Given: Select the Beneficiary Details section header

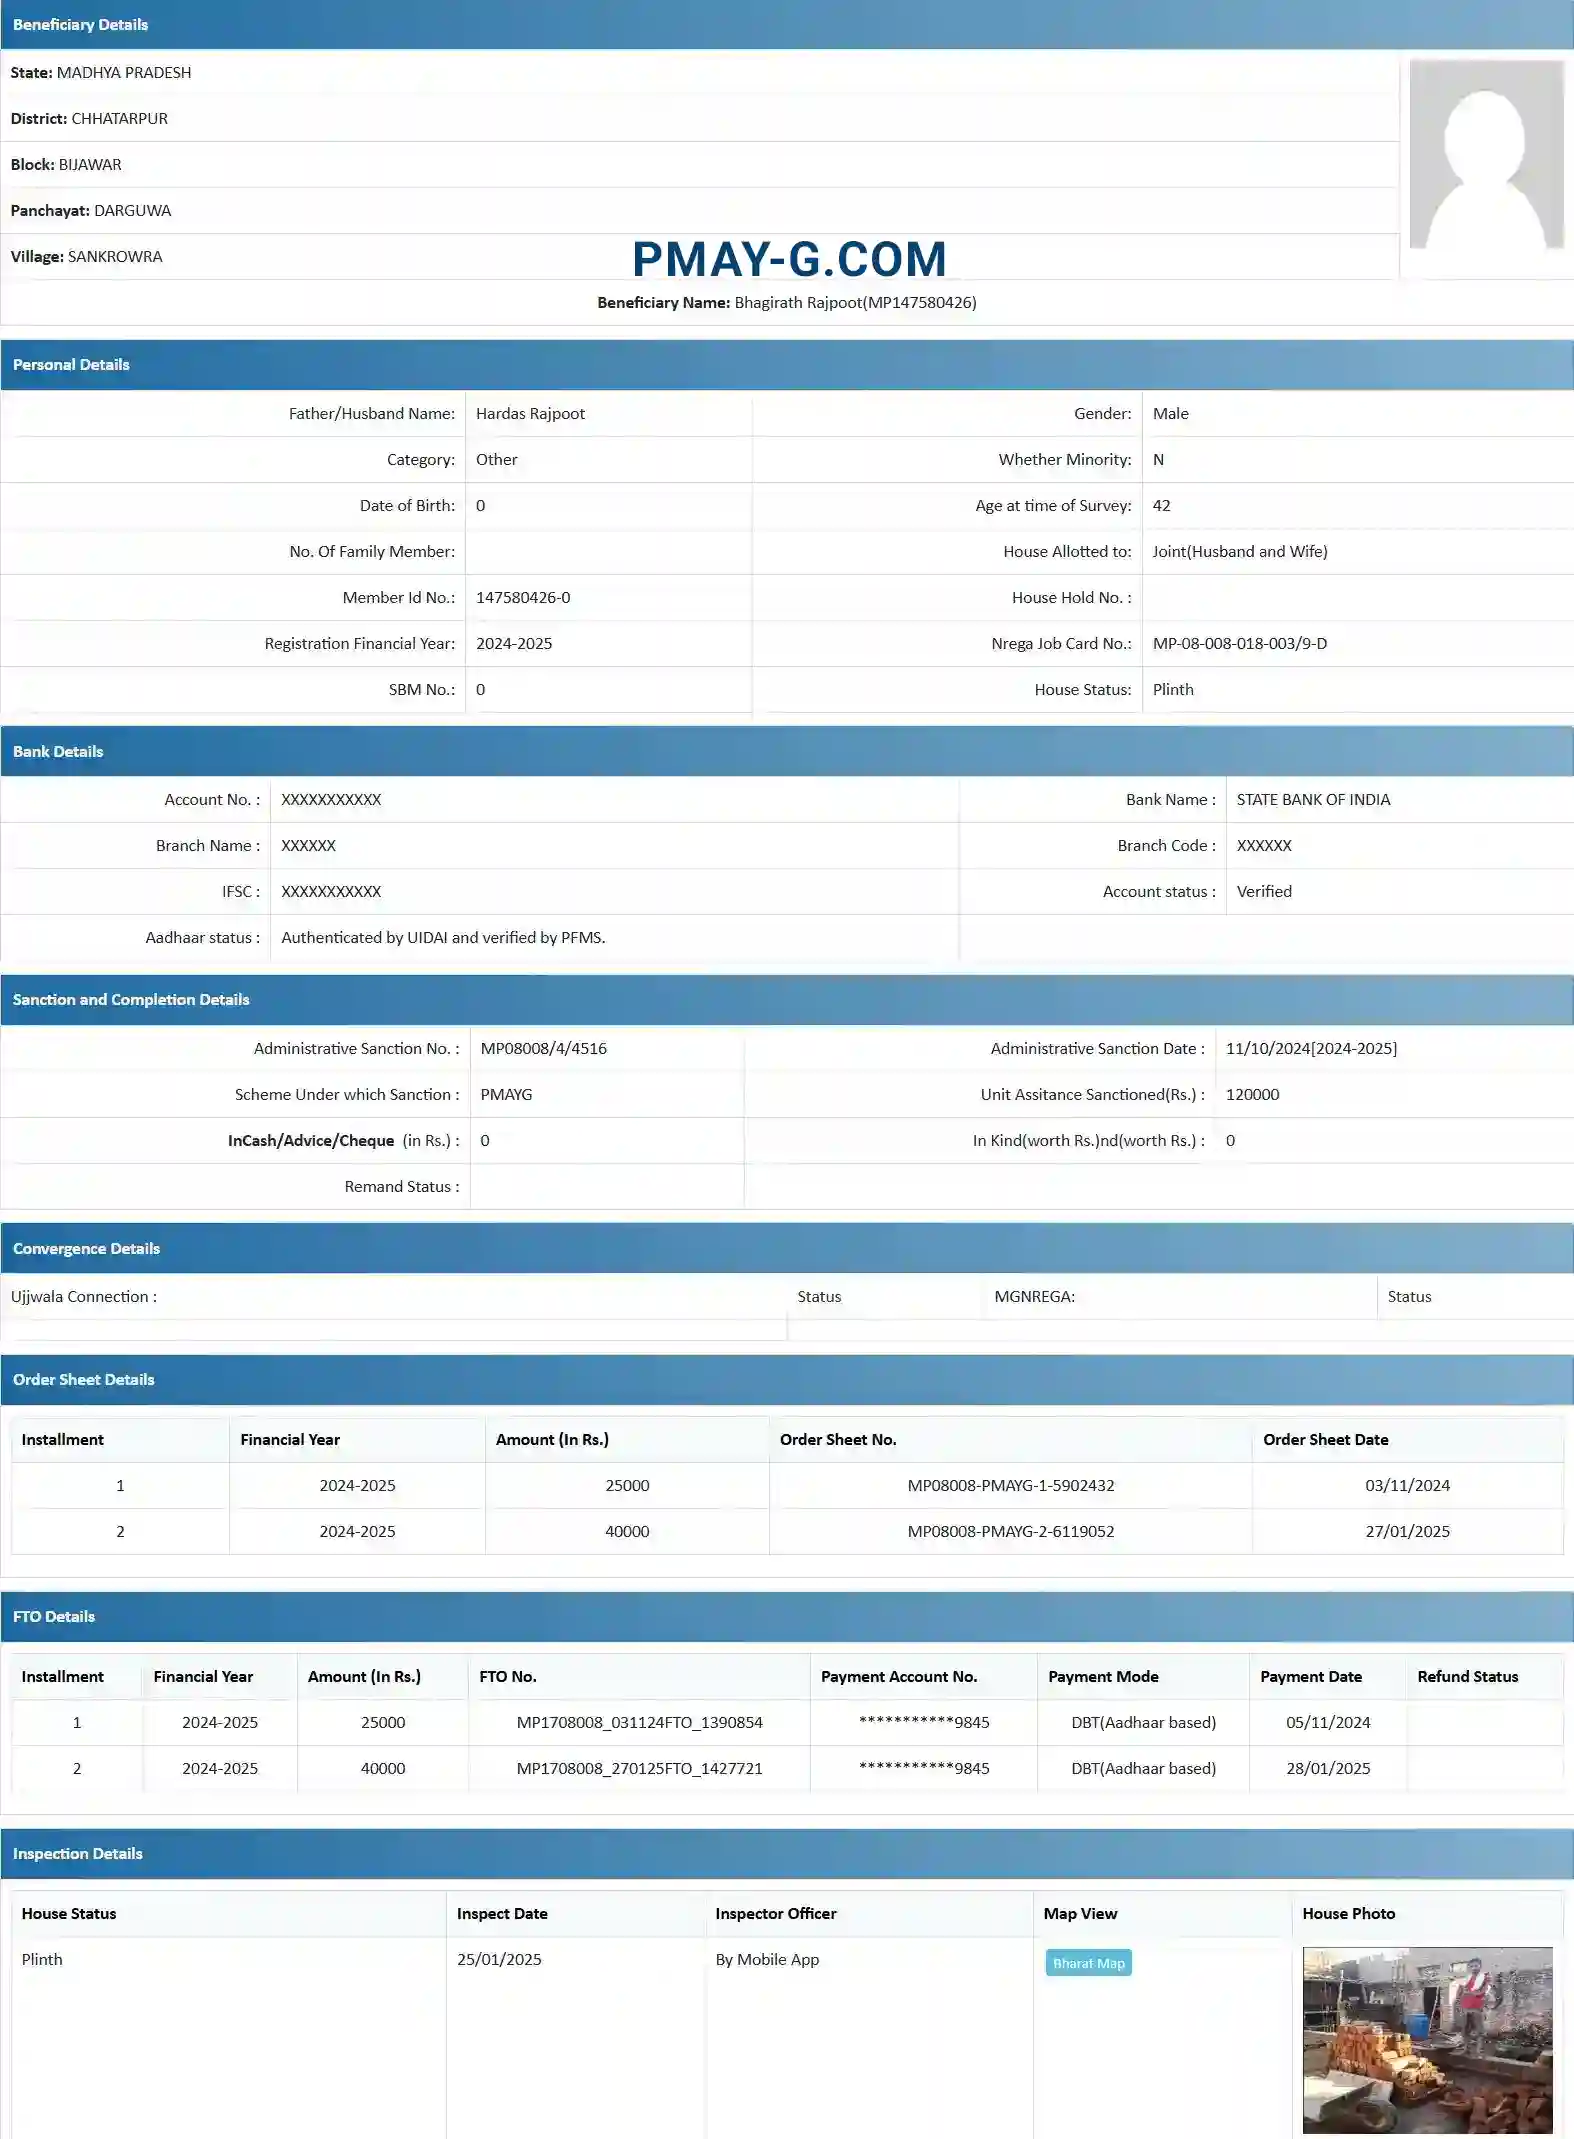Looking at the screenshot, I should (80, 25).
